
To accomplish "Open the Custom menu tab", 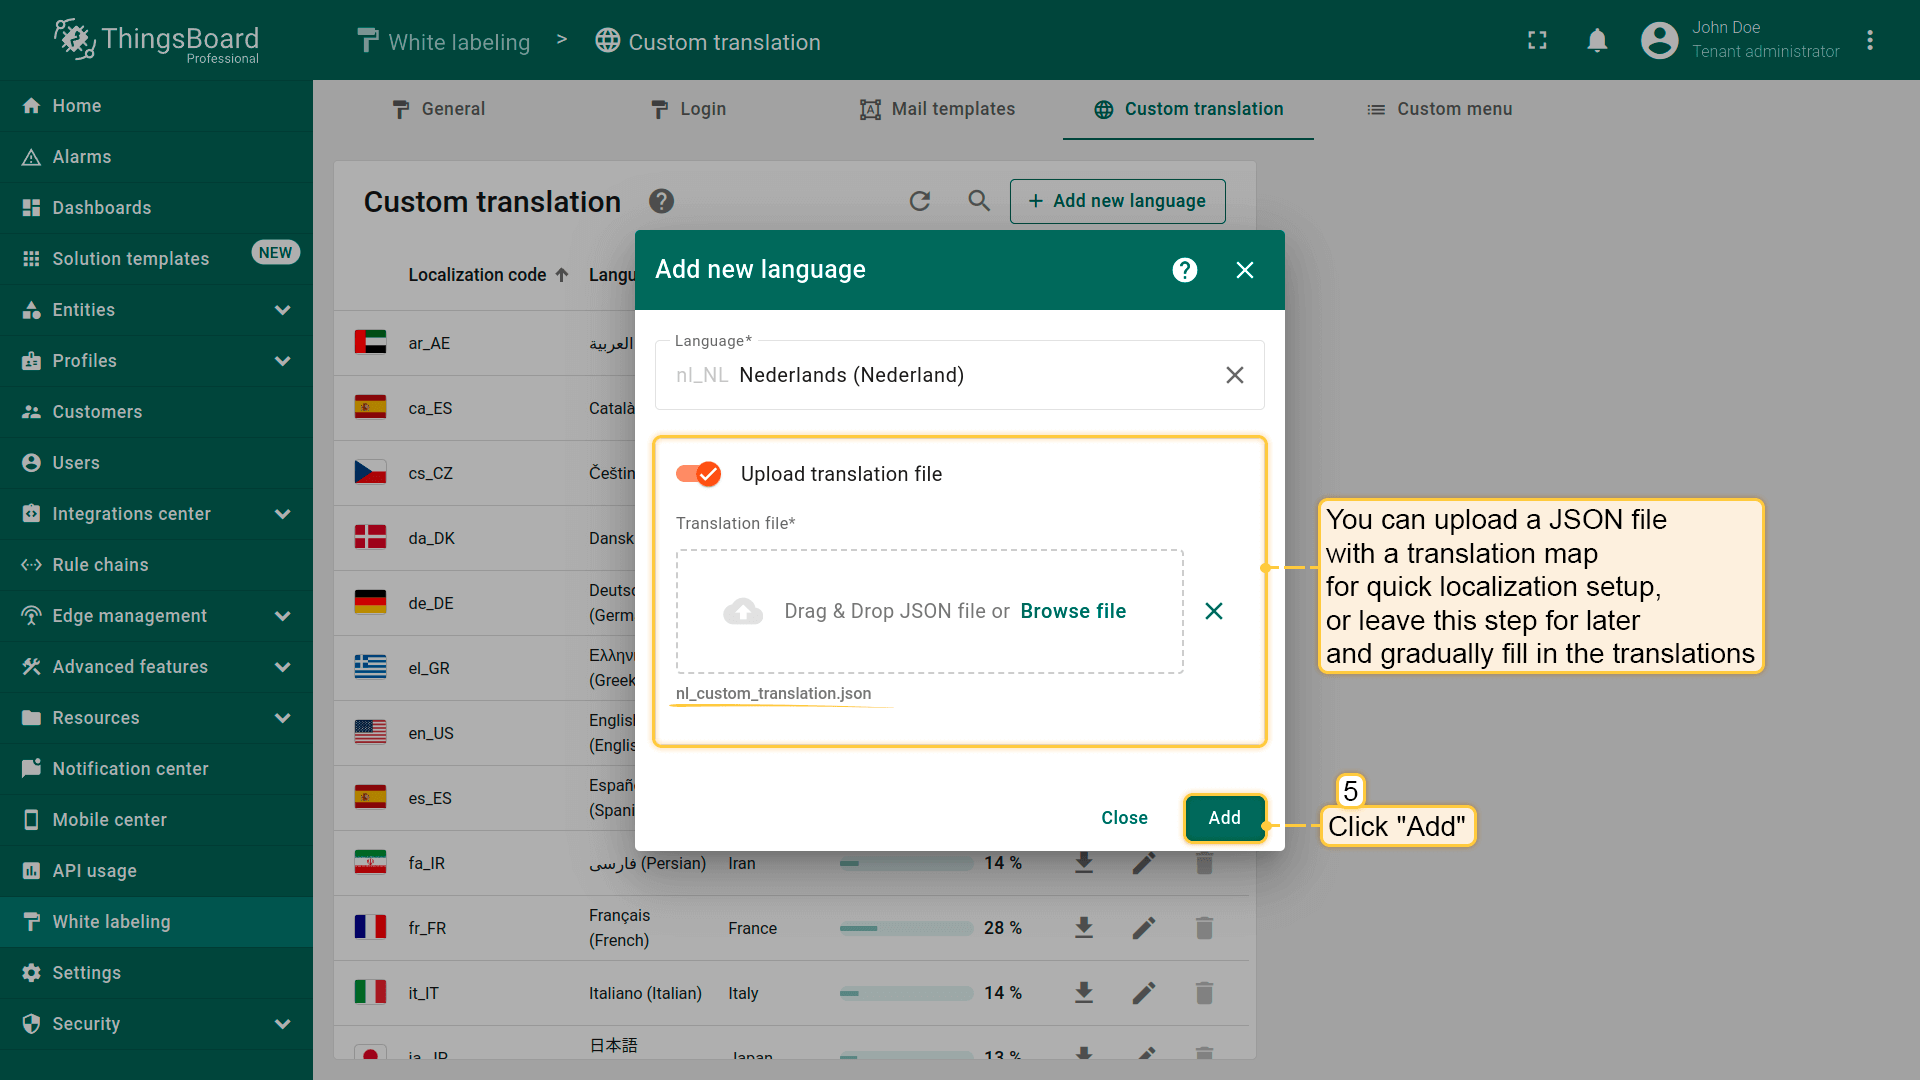I will pyautogui.click(x=1439, y=109).
